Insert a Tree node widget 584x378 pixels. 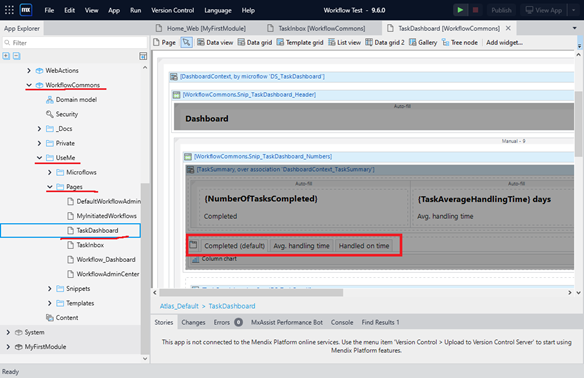click(x=460, y=42)
